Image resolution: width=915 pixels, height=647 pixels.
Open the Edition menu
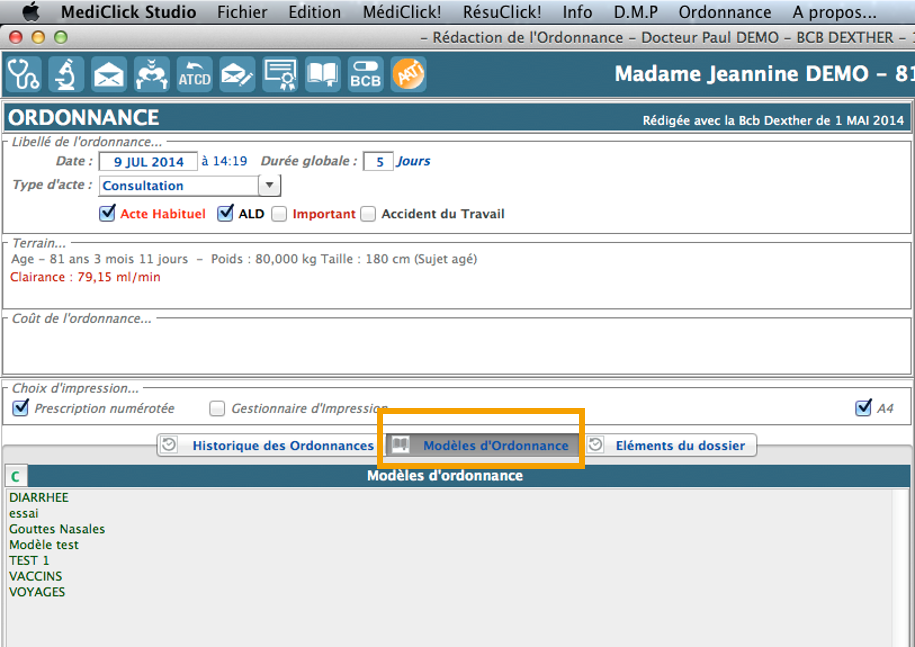coord(315,12)
